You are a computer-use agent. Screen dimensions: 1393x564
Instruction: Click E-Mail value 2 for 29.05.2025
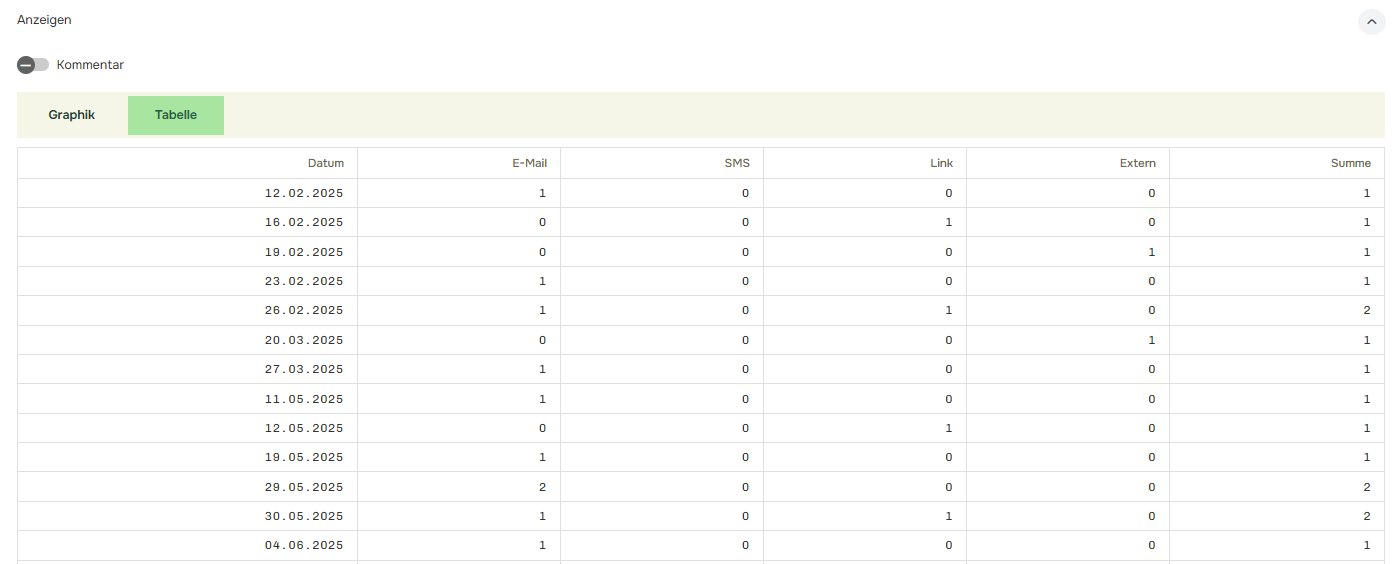(542, 487)
